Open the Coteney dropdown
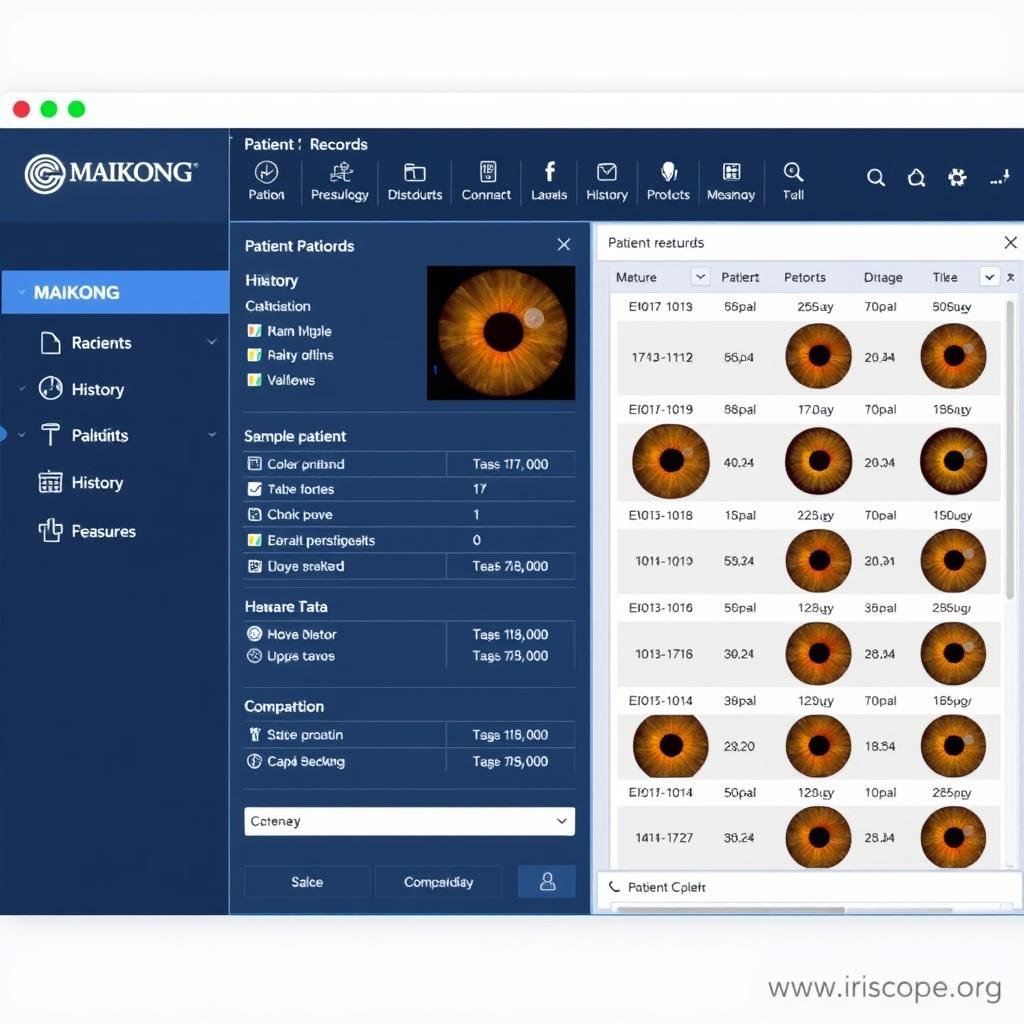The image size is (1024, 1024). 409,821
